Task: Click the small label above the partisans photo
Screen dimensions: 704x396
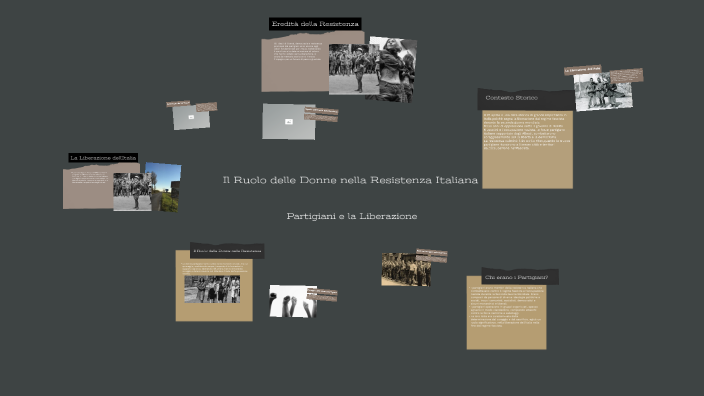Action: click(582, 70)
